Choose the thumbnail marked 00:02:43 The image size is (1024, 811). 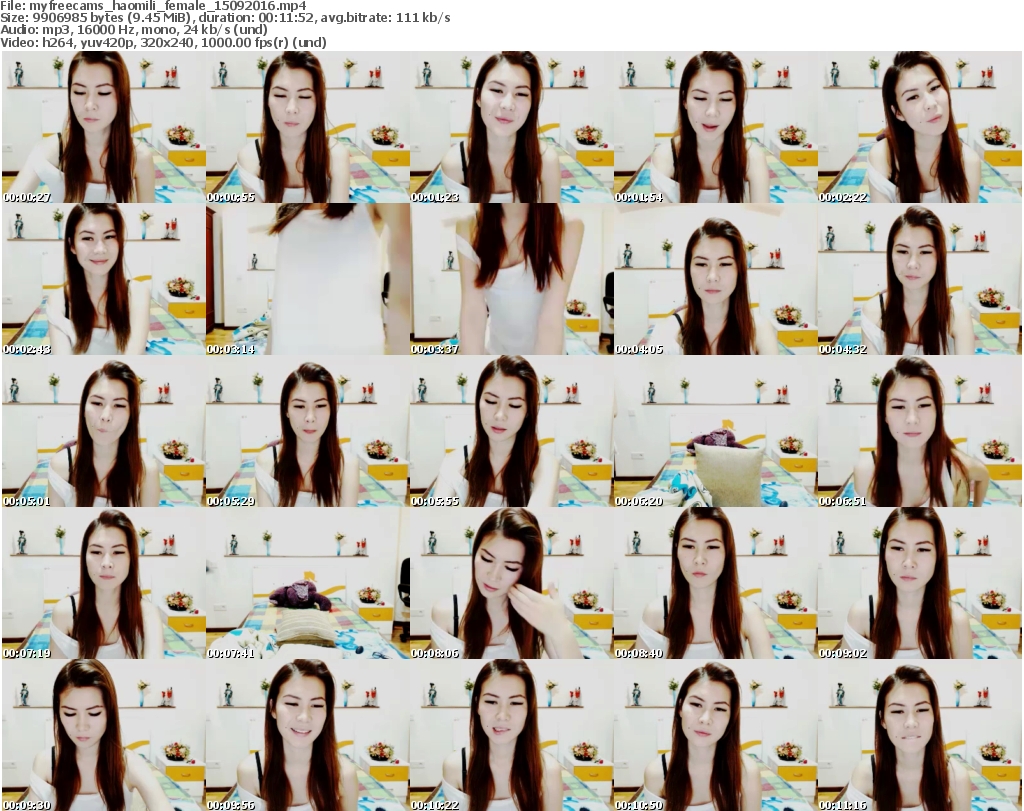(x=103, y=279)
